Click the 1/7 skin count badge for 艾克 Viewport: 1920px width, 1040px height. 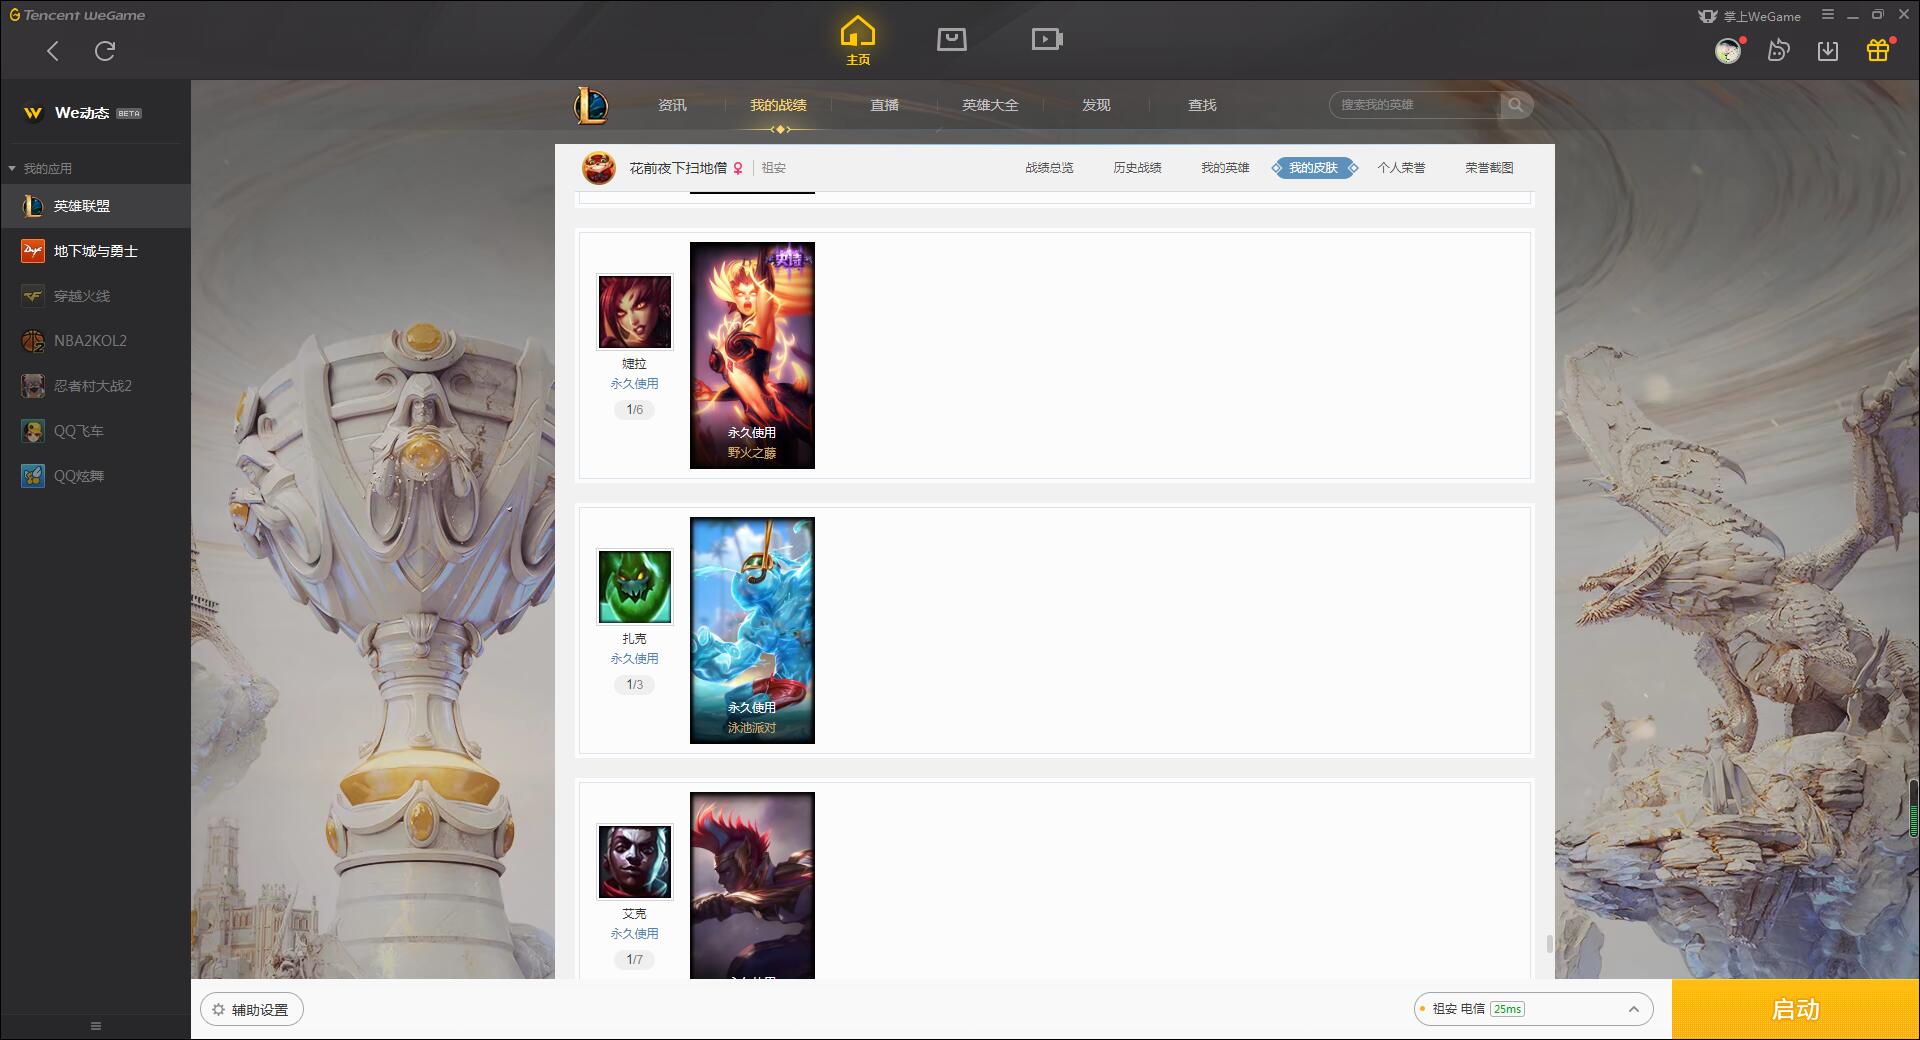635,960
